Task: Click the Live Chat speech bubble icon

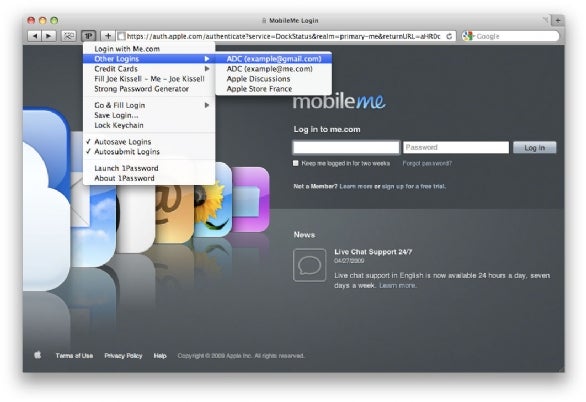Action: click(309, 265)
